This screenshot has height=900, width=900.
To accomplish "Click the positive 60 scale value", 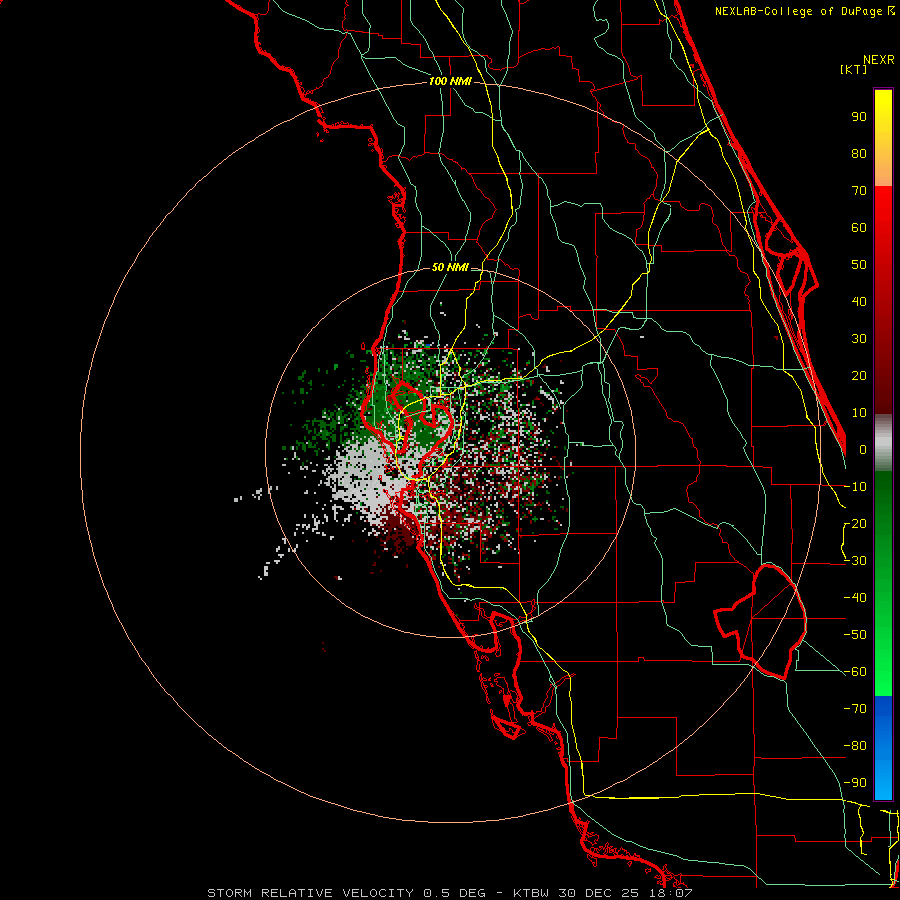I will click(859, 227).
